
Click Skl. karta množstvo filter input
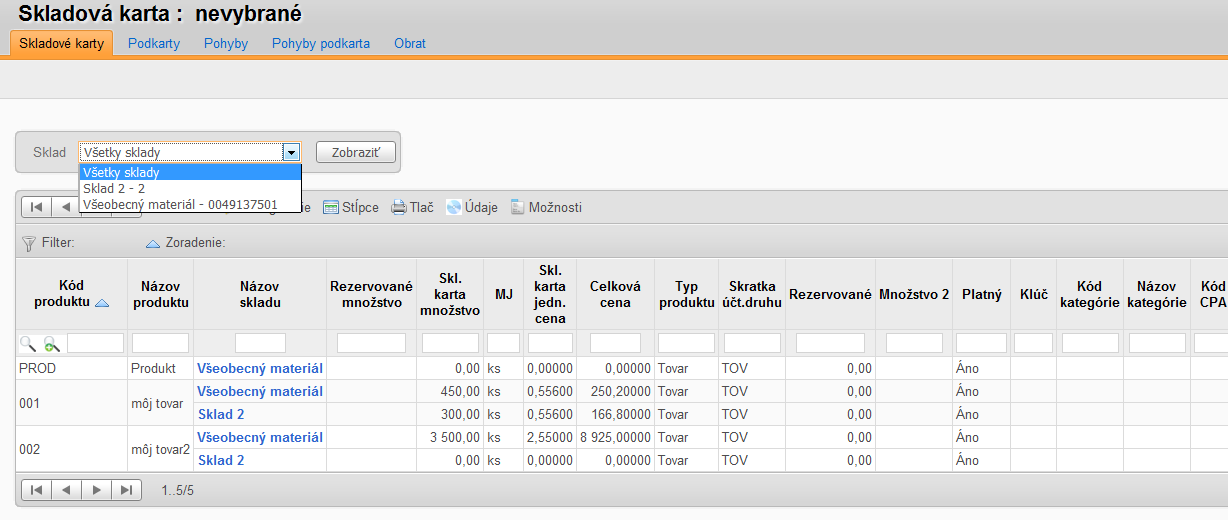450,343
